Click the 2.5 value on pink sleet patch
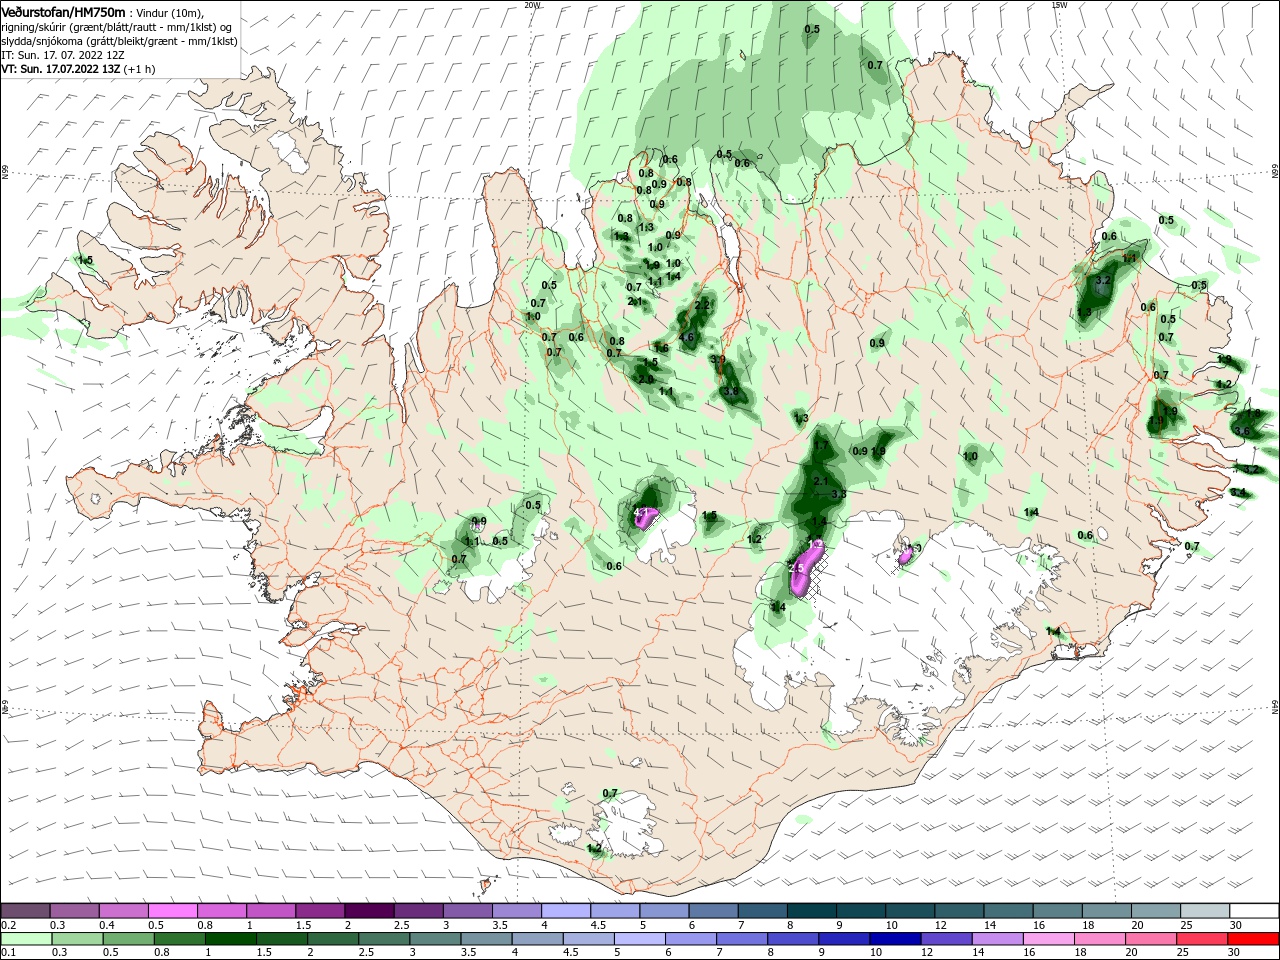 pyautogui.click(x=797, y=568)
